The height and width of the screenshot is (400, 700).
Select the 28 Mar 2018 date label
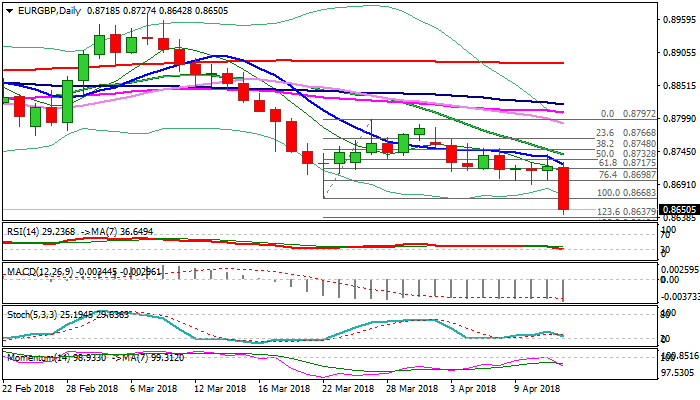(x=413, y=389)
